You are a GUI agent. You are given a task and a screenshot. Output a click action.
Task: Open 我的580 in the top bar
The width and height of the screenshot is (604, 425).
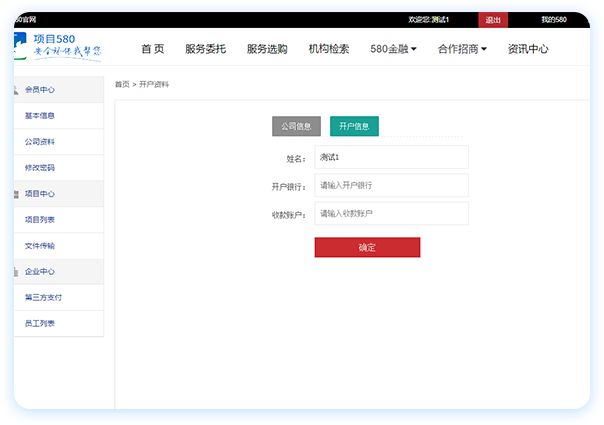(x=553, y=20)
